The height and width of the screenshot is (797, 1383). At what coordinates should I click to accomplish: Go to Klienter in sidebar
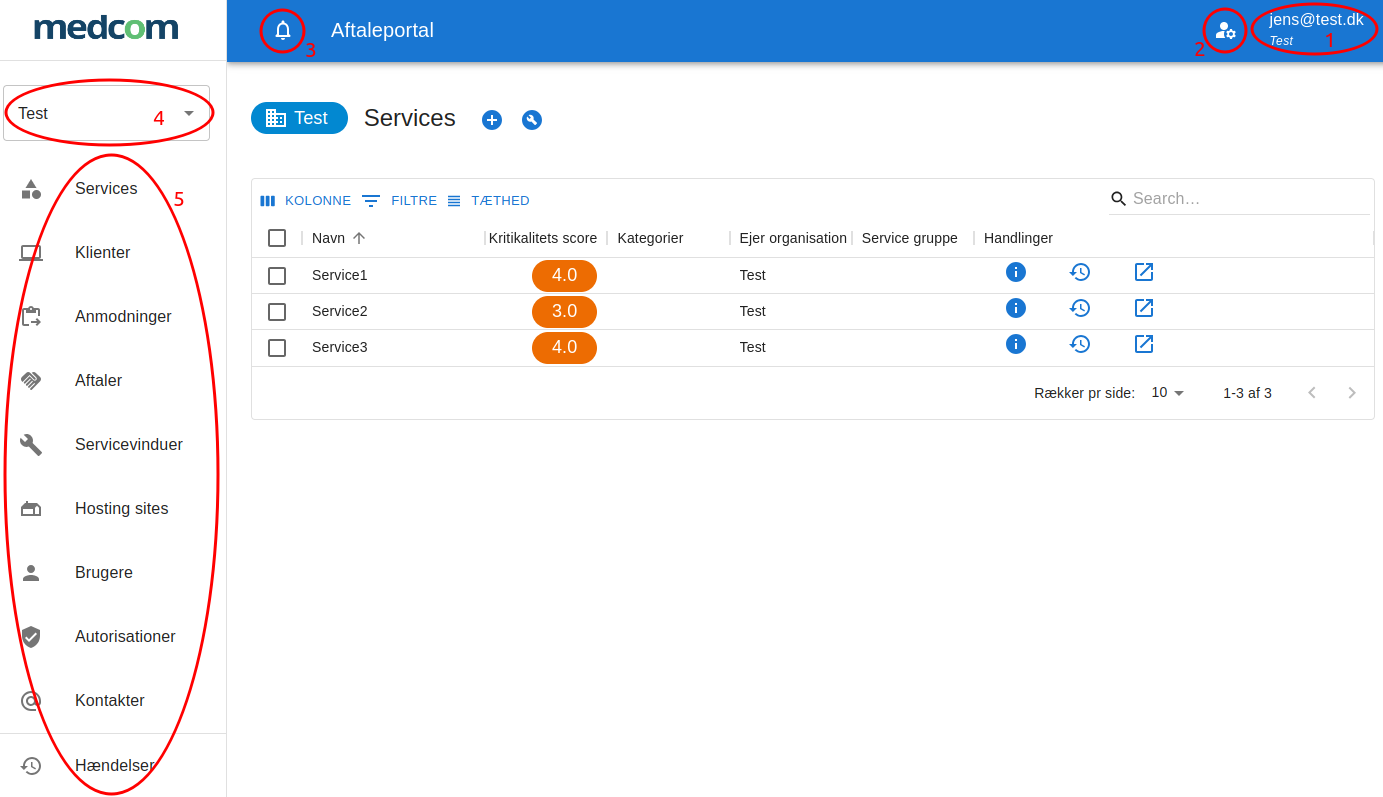tap(102, 253)
